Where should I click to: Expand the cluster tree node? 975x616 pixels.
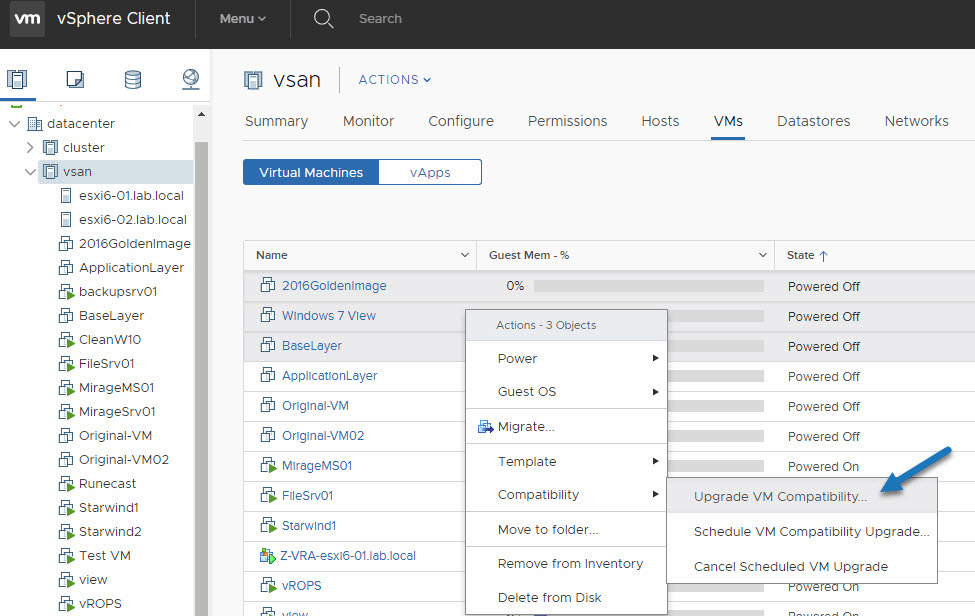pyautogui.click(x=31, y=148)
